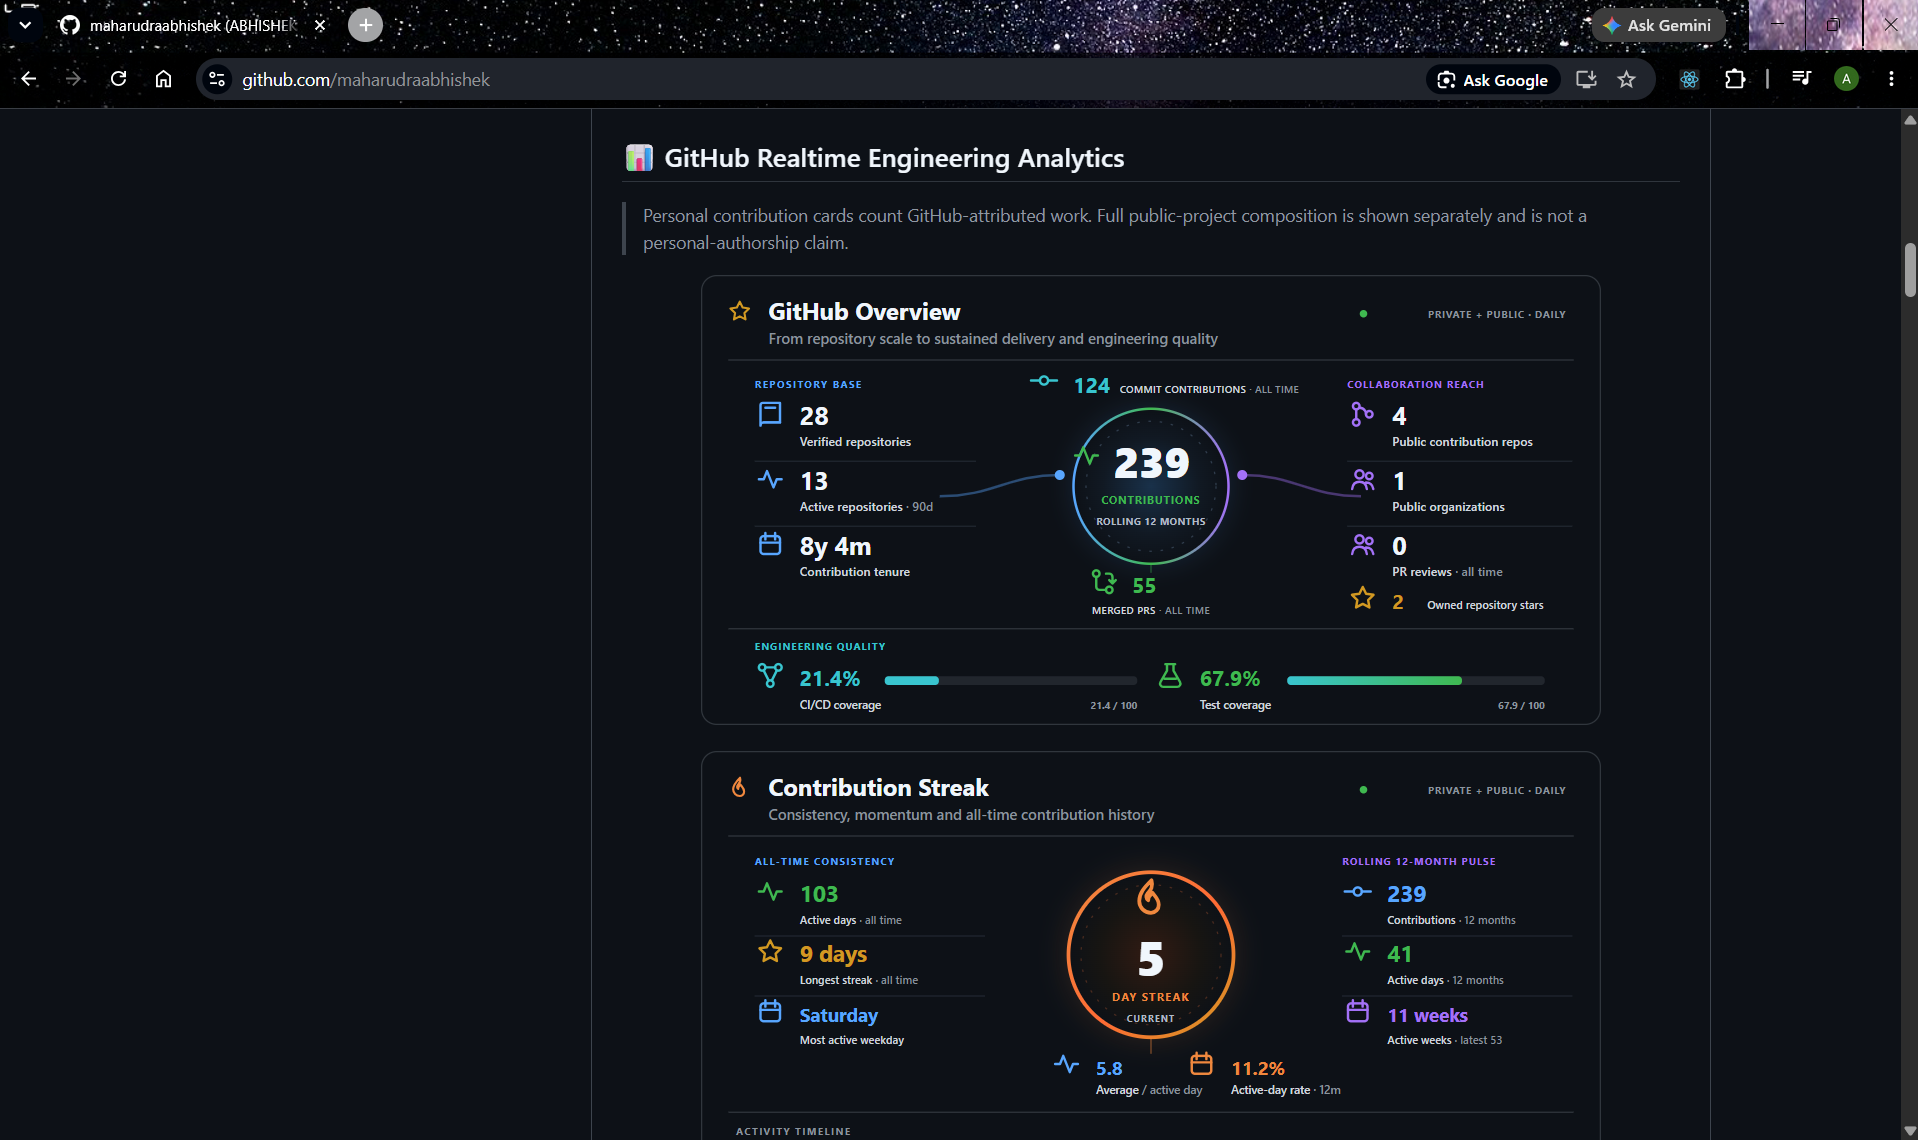Click commit icon beside 239 contributions

pos(1357,891)
